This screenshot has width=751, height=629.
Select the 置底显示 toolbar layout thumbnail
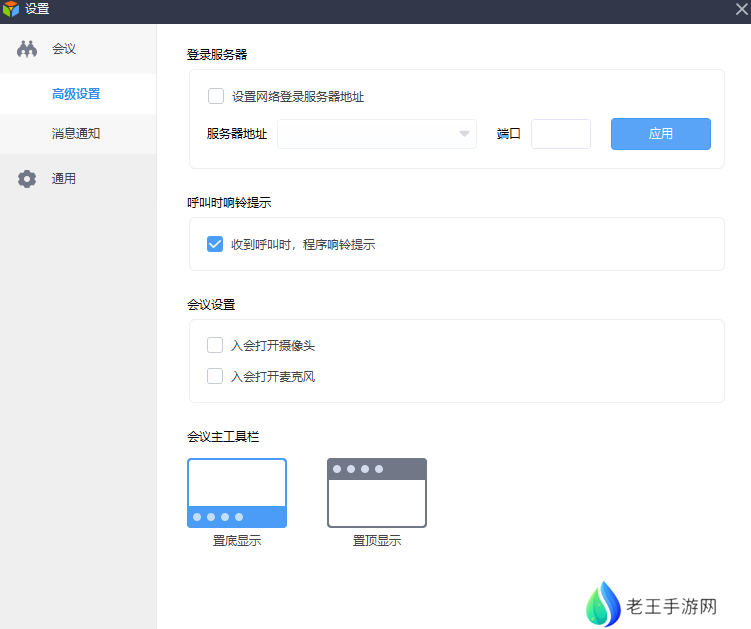237,493
